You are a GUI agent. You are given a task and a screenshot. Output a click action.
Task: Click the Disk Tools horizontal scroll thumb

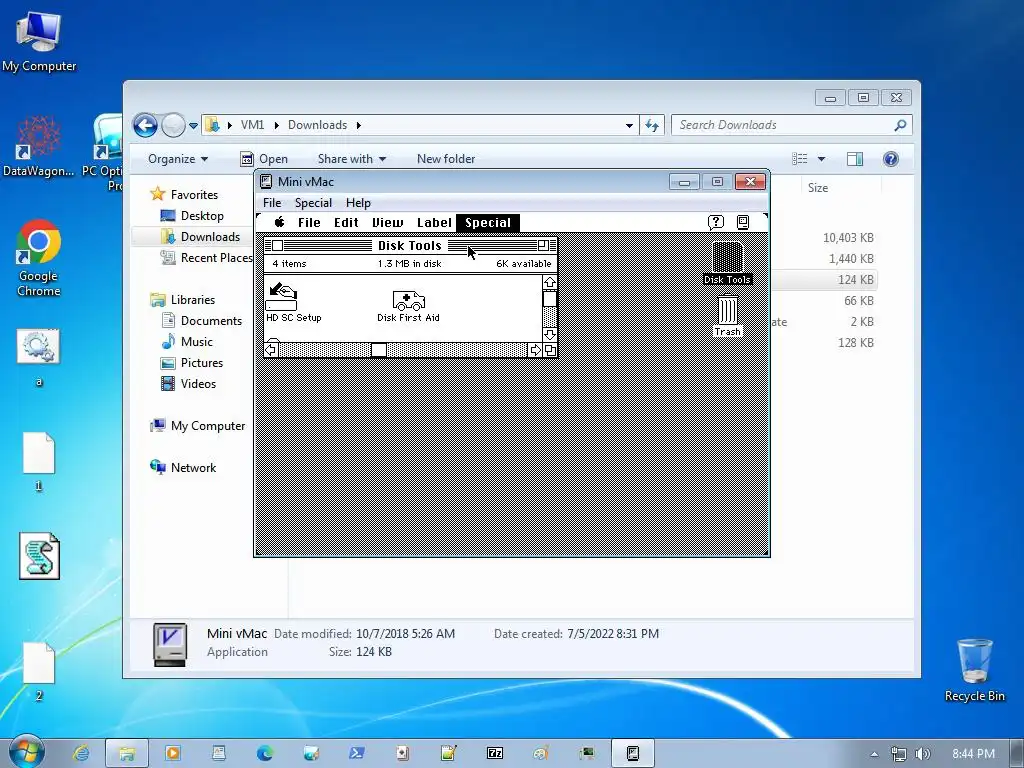pos(379,350)
